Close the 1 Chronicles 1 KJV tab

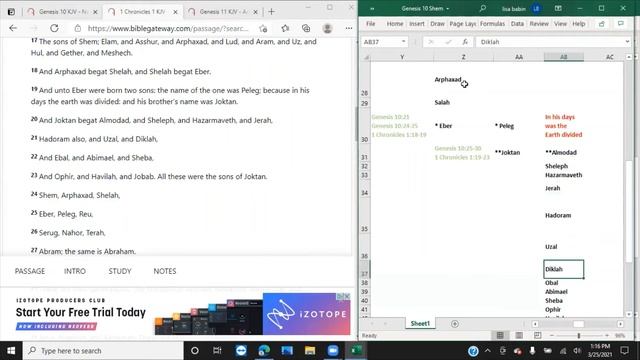(176, 12)
